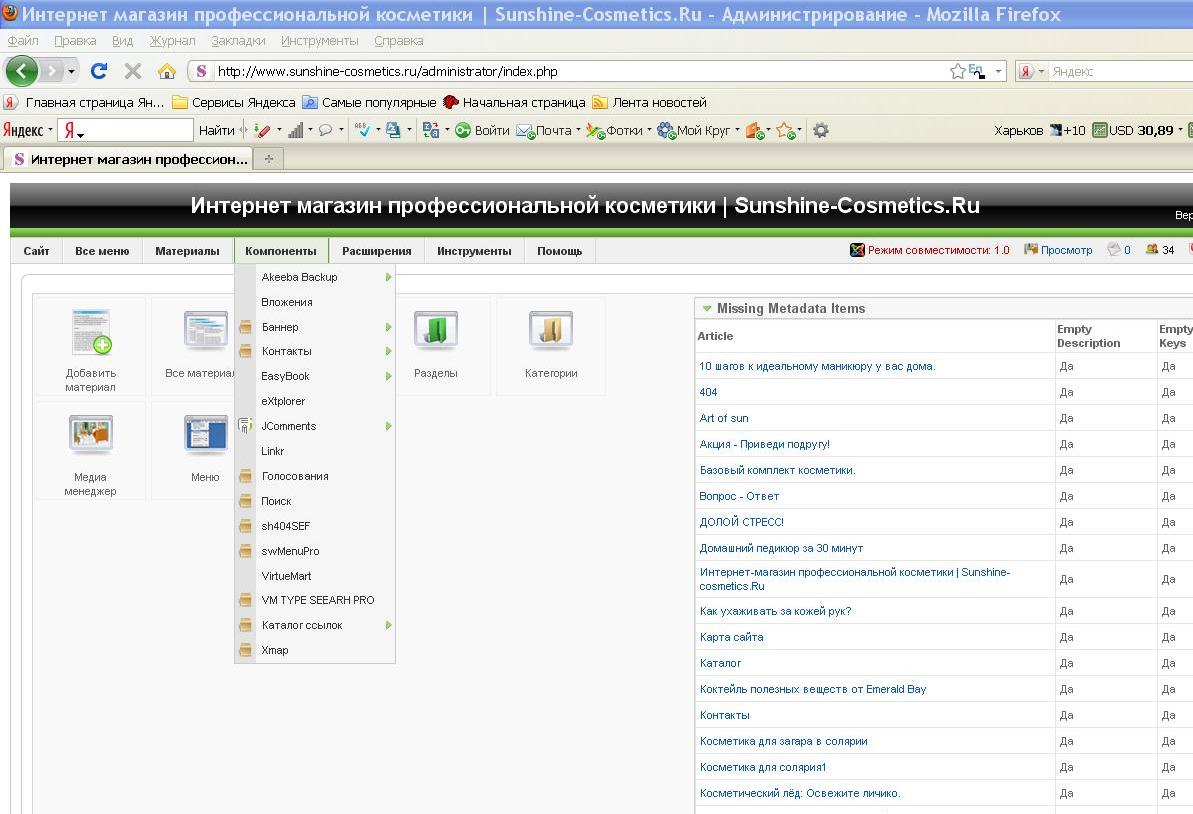Select Голосования from the components menu
1193x814 pixels.
coord(295,476)
